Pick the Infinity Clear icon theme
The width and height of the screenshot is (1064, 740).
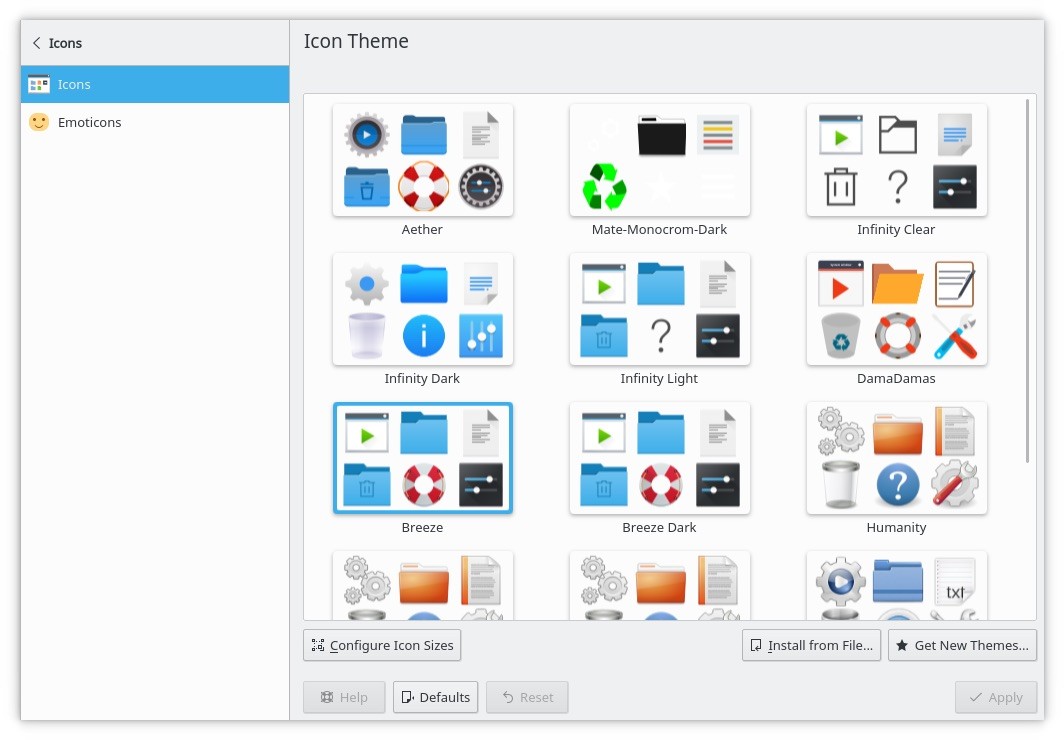click(896, 160)
